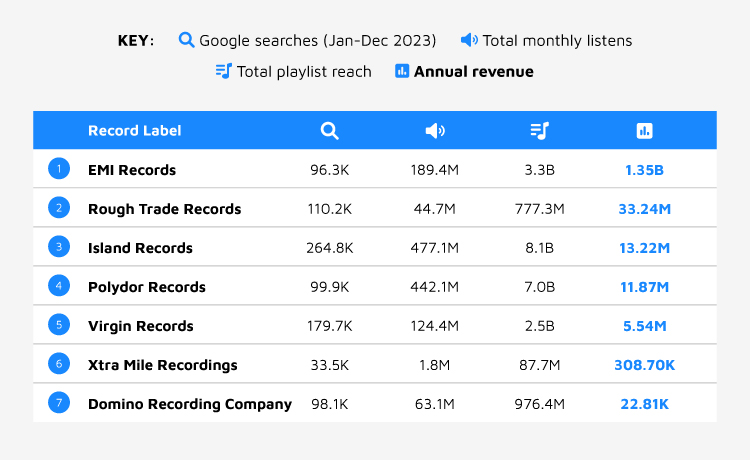Click EMI Google searches value 96.3K
The height and width of the screenshot is (460, 750).
pos(330,170)
